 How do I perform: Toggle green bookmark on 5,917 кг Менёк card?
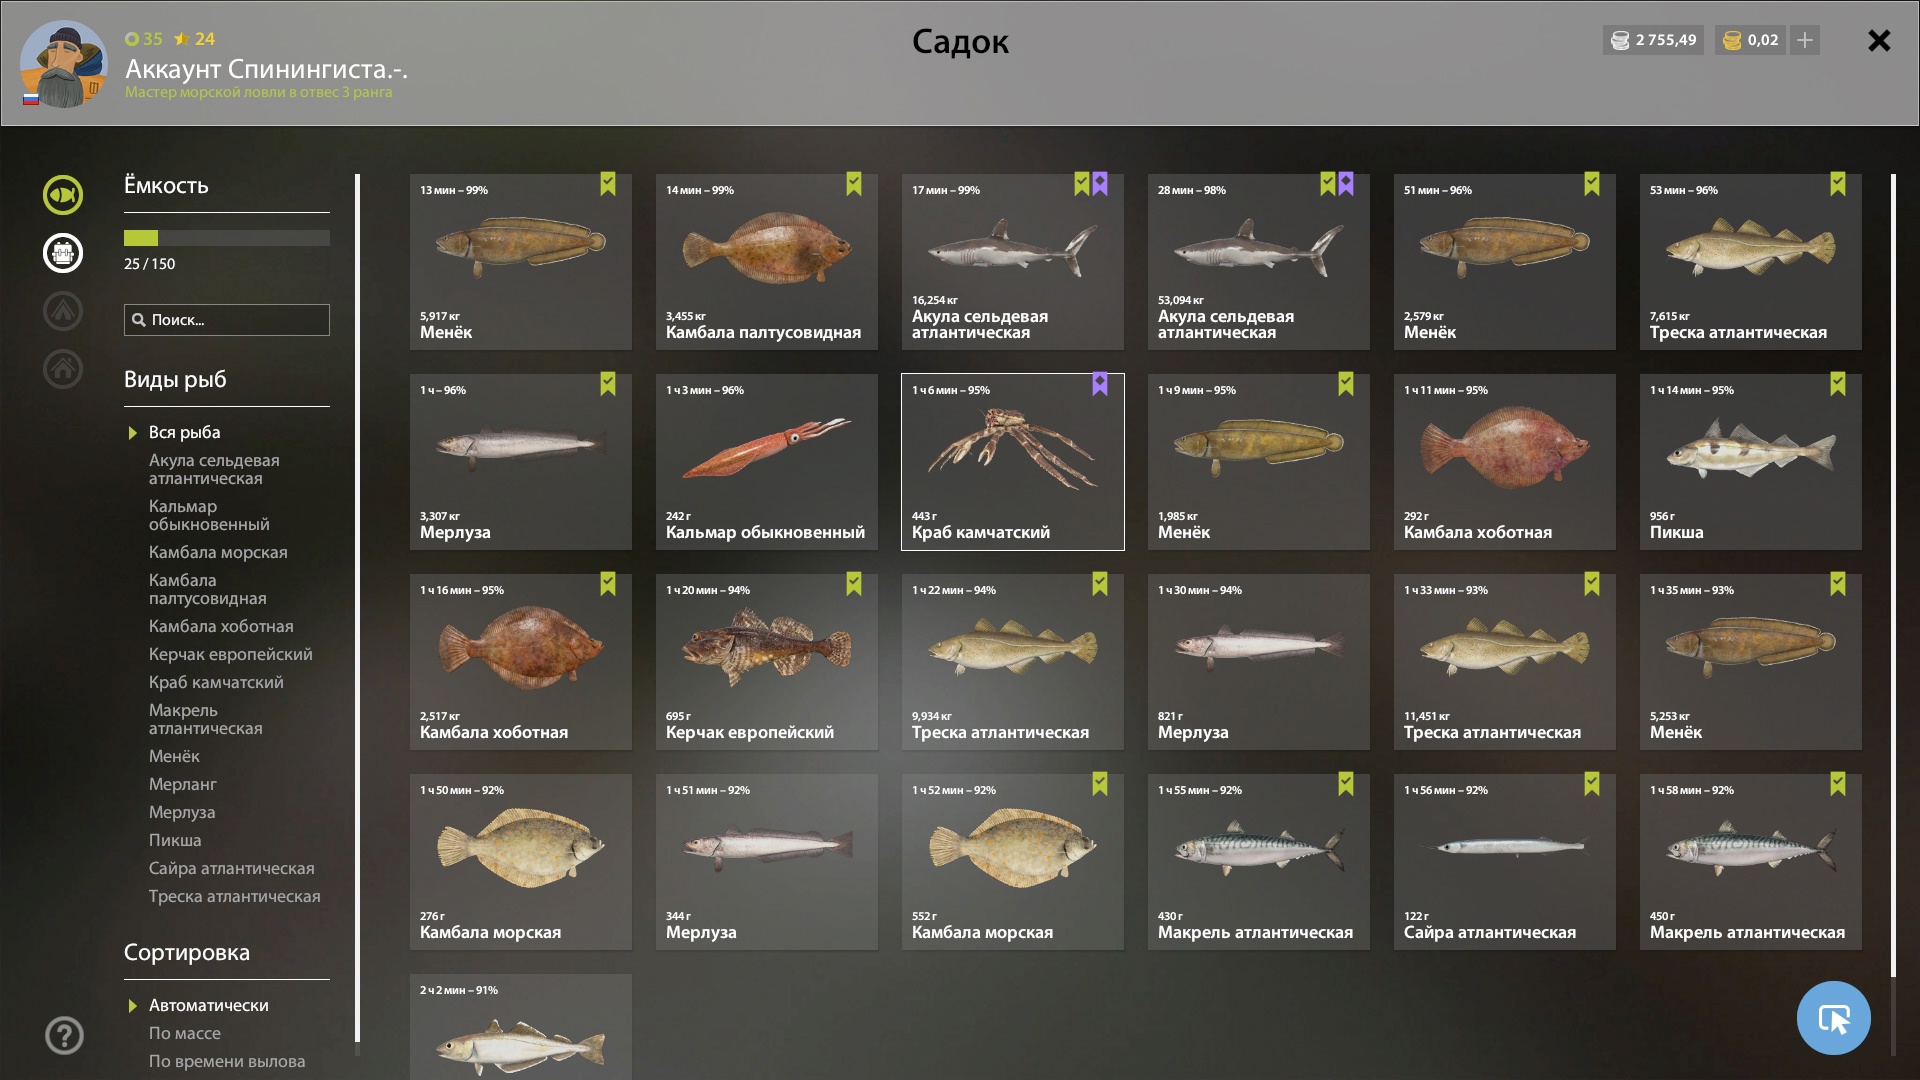pos(608,184)
